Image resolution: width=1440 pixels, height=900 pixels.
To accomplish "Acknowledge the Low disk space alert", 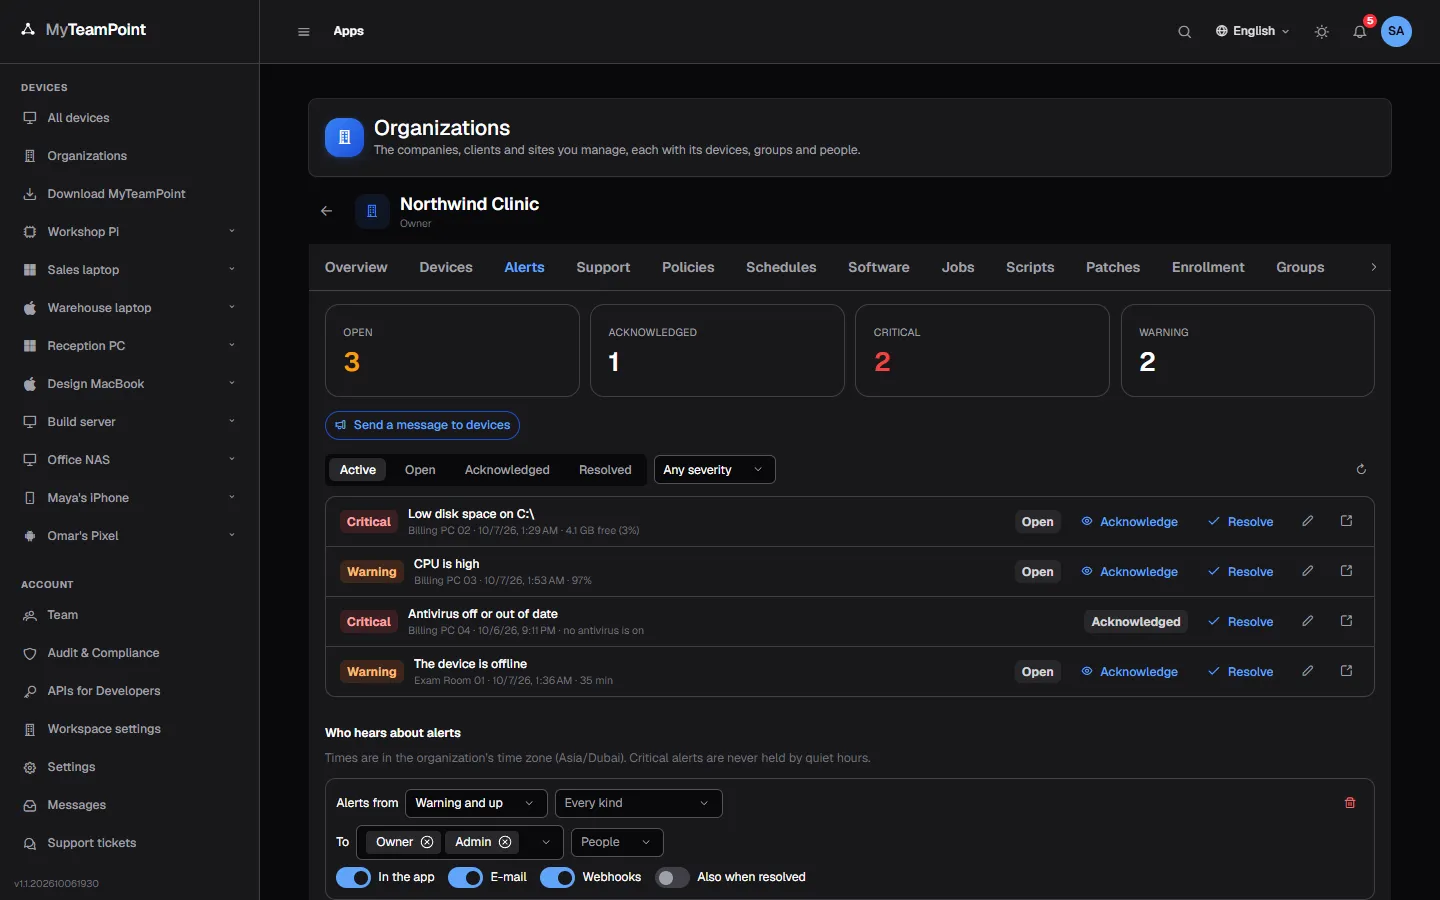I will 1129,522.
